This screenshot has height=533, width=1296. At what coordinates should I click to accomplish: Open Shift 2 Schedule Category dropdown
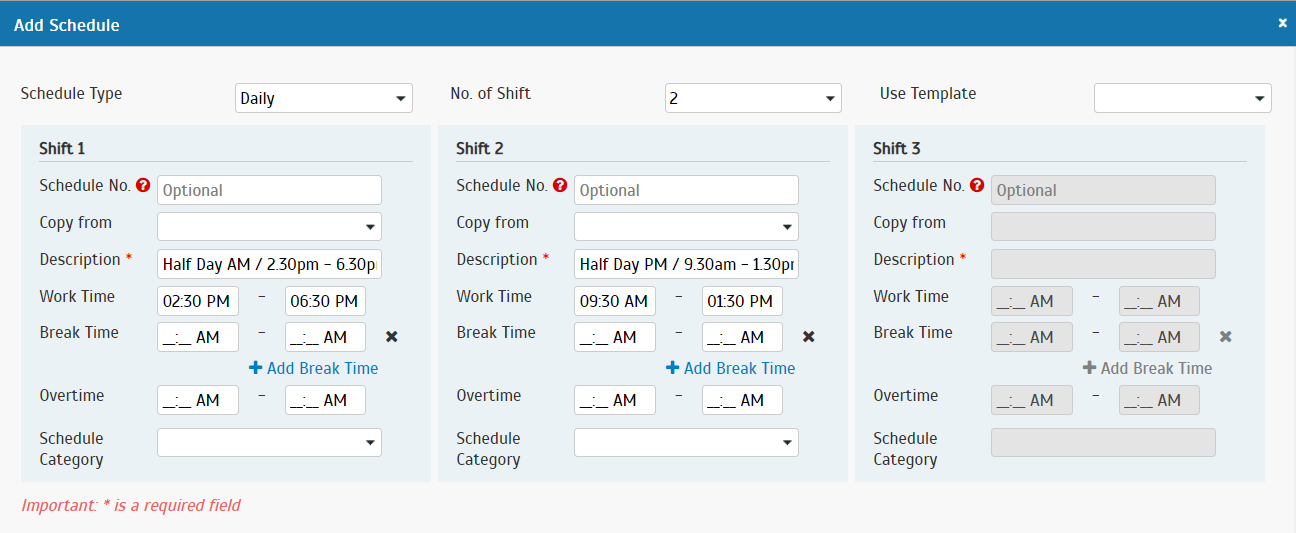686,442
